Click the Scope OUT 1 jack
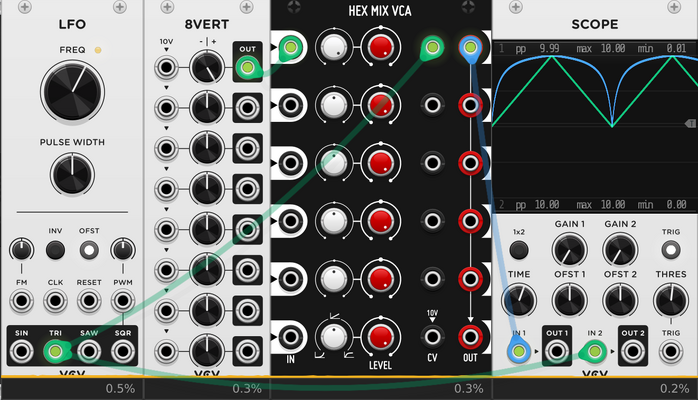The height and width of the screenshot is (400, 698). pyautogui.click(x=557, y=352)
